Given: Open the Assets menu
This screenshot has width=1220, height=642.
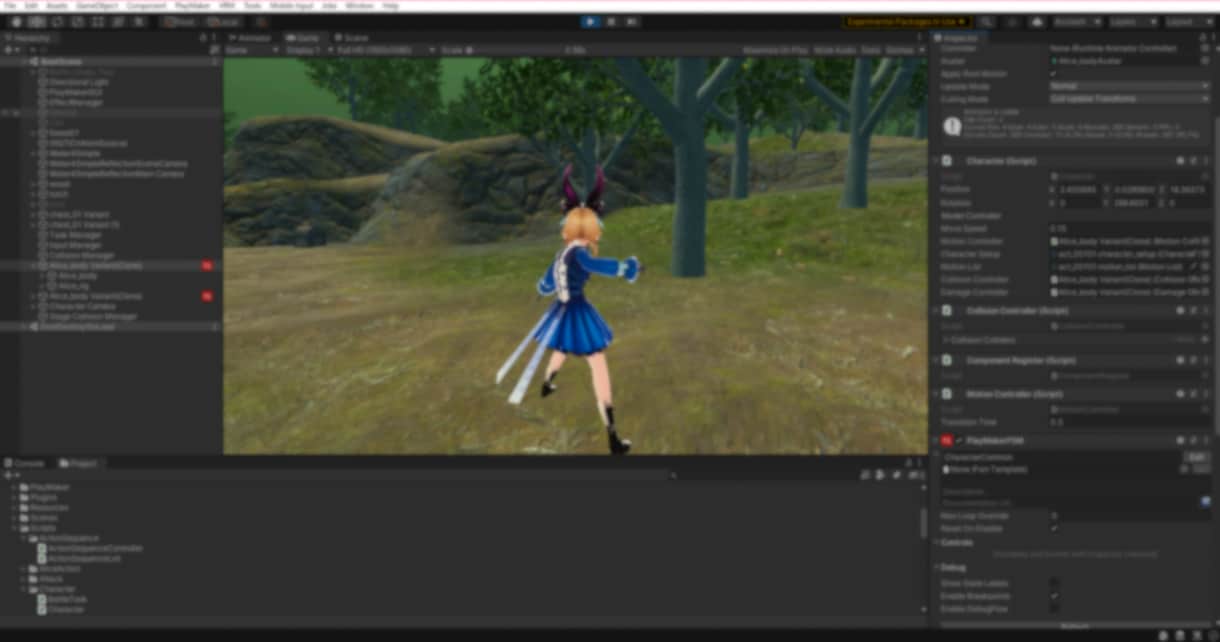Looking at the screenshot, I should click(56, 6).
